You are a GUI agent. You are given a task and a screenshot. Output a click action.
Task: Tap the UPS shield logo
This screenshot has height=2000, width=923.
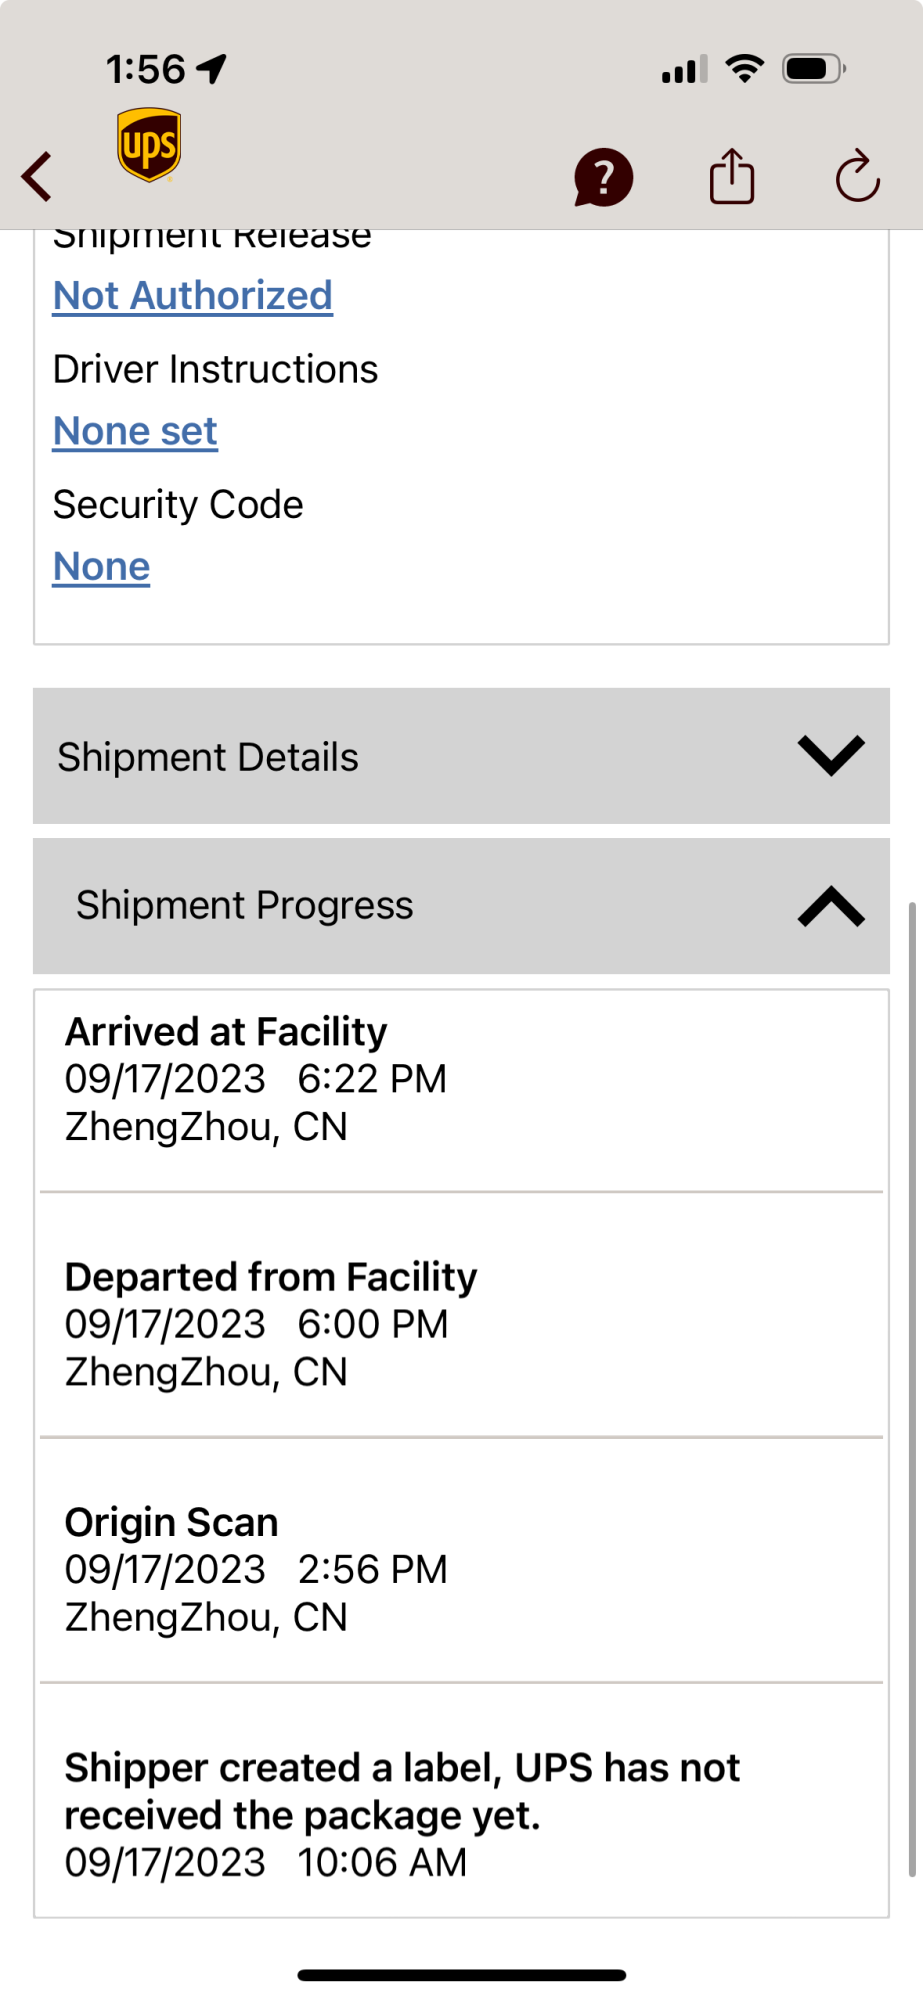(149, 145)
